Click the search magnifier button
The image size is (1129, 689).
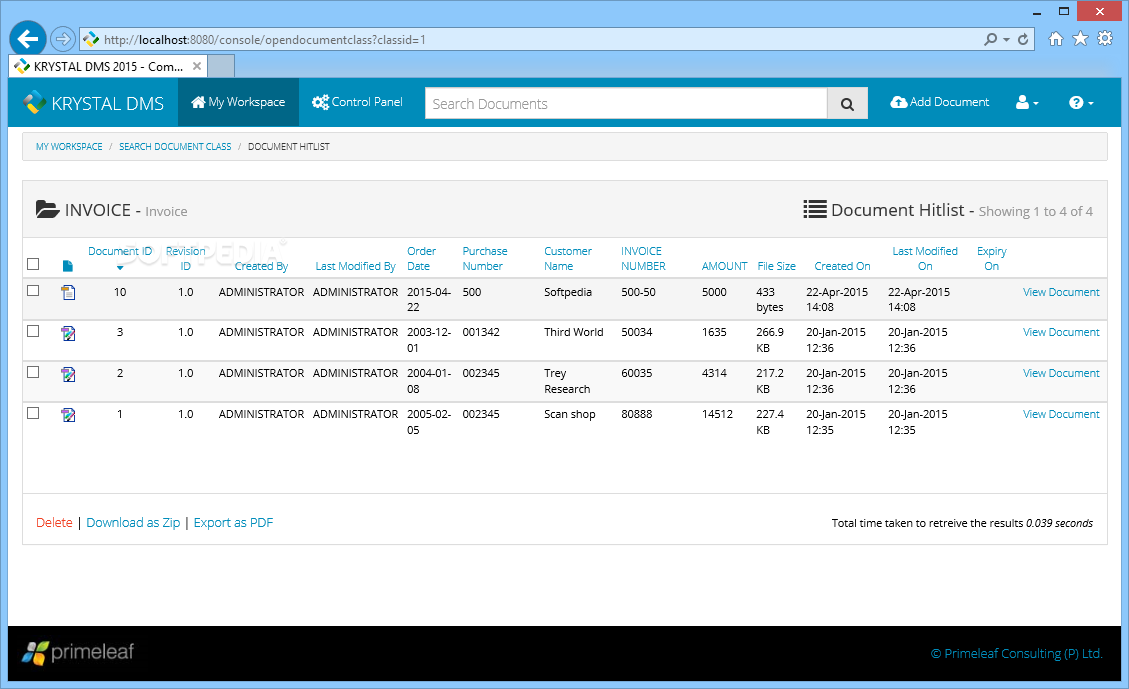847,104
